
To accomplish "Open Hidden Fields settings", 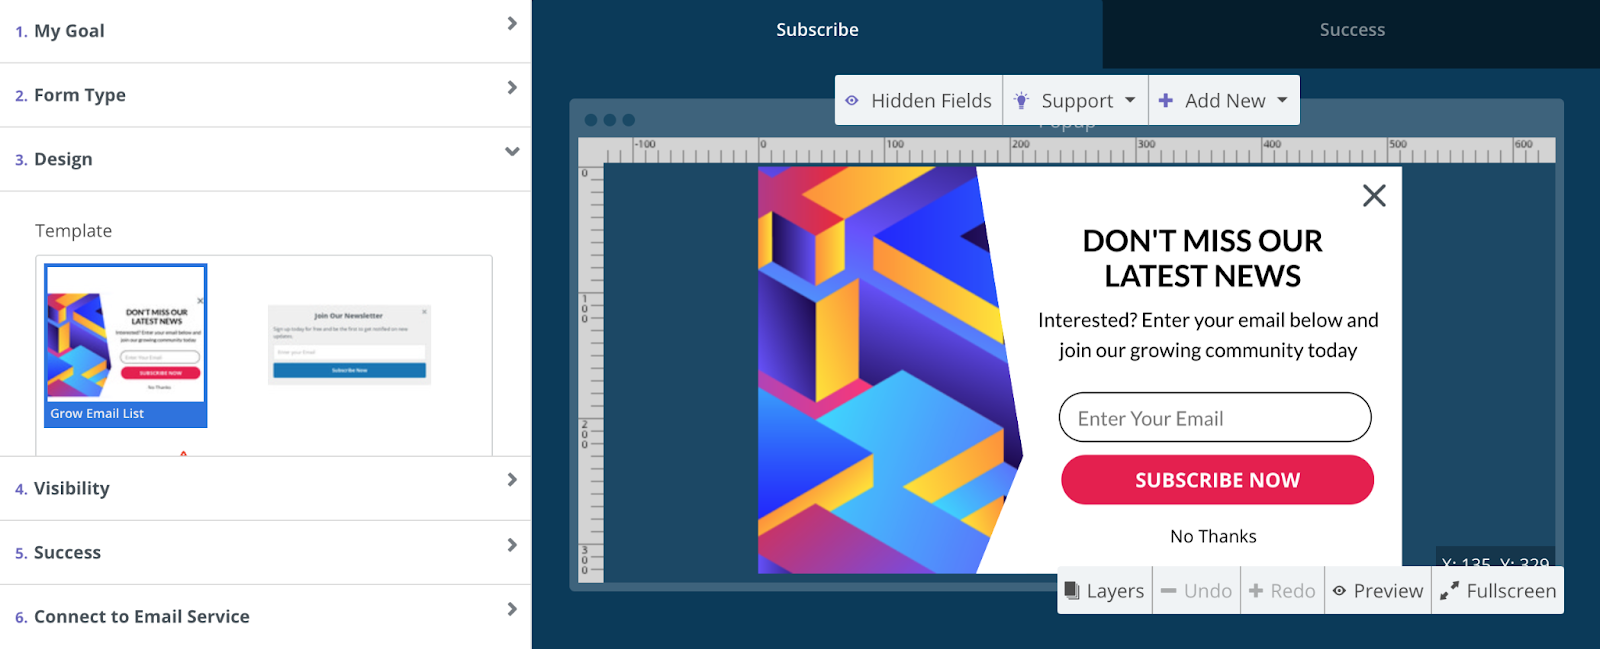I will (x=919, y=100).
